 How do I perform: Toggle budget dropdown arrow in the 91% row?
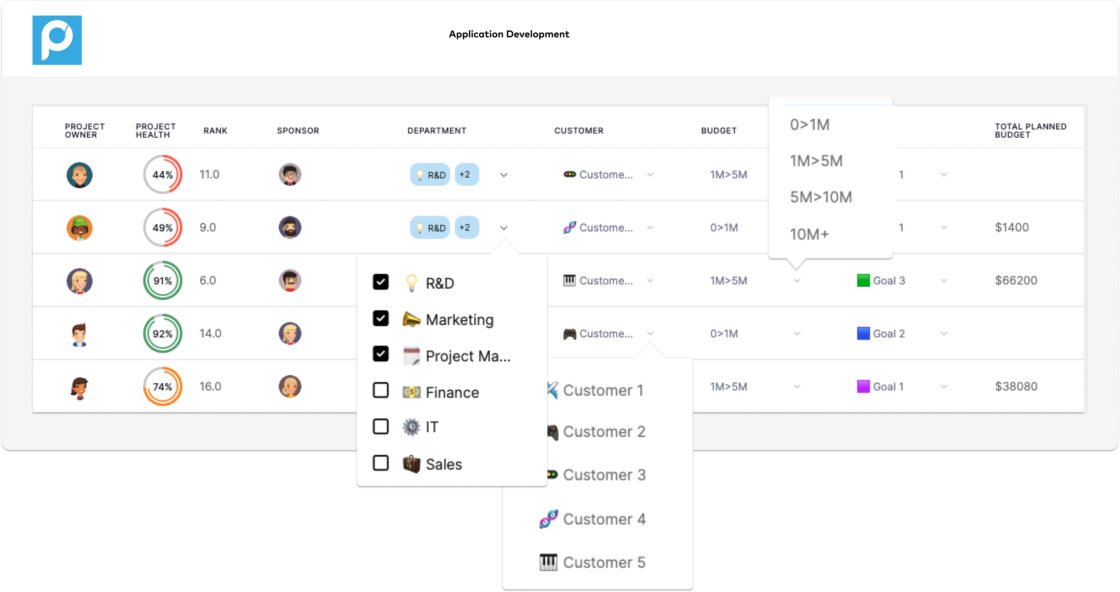797,281
